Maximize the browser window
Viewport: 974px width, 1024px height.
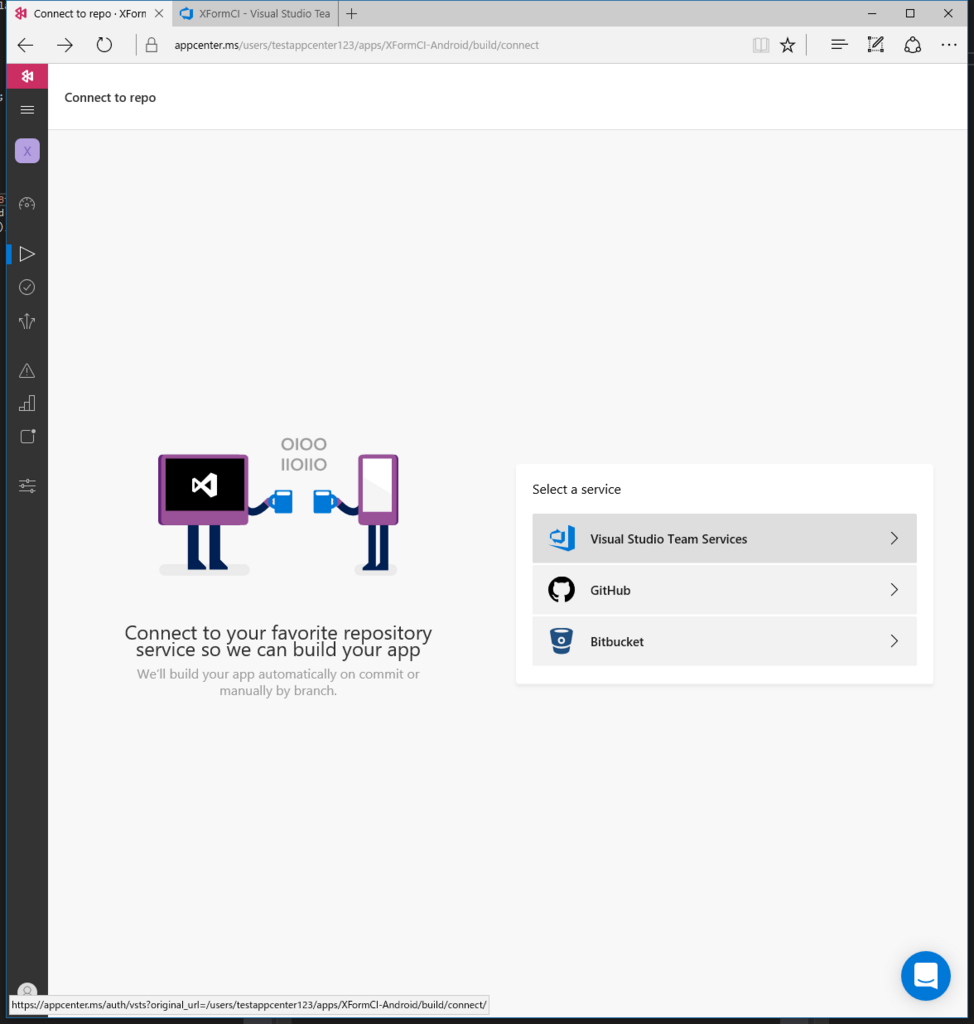[x=910, y=13]
